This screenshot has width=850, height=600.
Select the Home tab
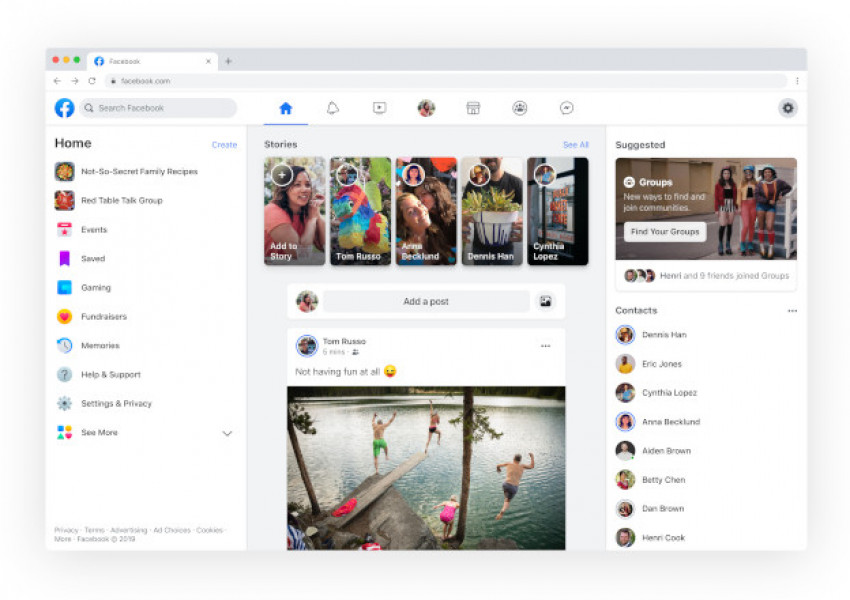click(x=286, y=108)
